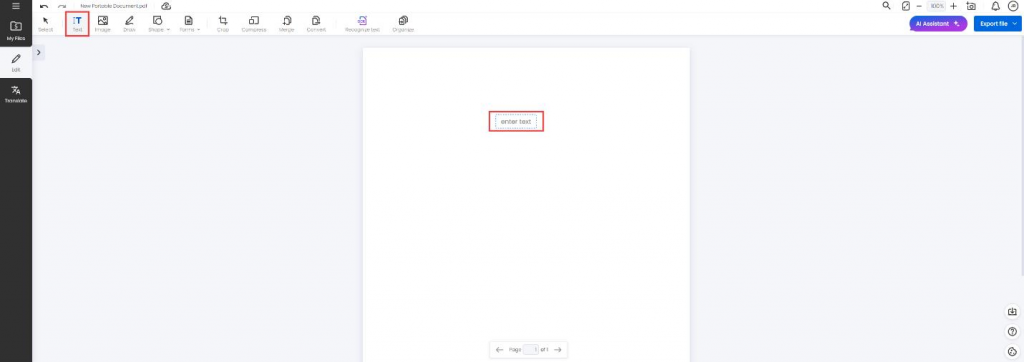
Task: Click the cloud sync icon
Action: (166, 6)
